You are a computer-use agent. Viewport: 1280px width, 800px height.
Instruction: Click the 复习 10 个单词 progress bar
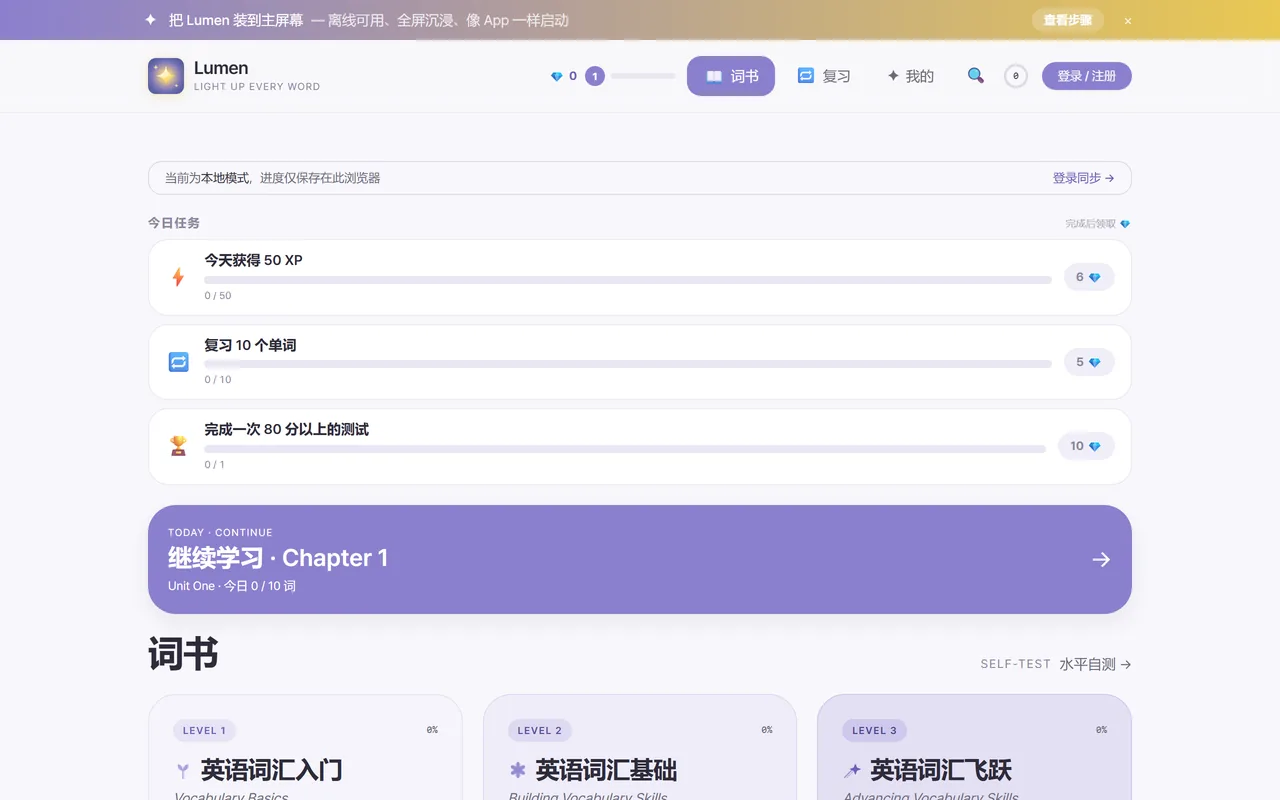pos(628,364)
